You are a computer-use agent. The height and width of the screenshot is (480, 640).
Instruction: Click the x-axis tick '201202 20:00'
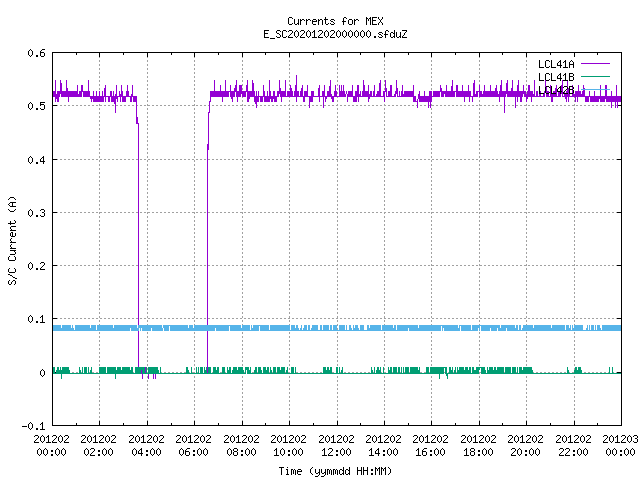[x=525, y=445]
